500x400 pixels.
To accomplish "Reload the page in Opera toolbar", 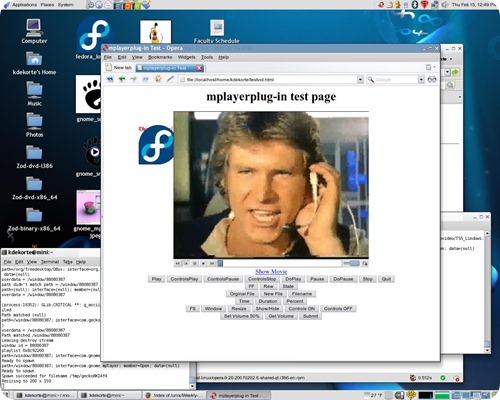I will point(158,79).
